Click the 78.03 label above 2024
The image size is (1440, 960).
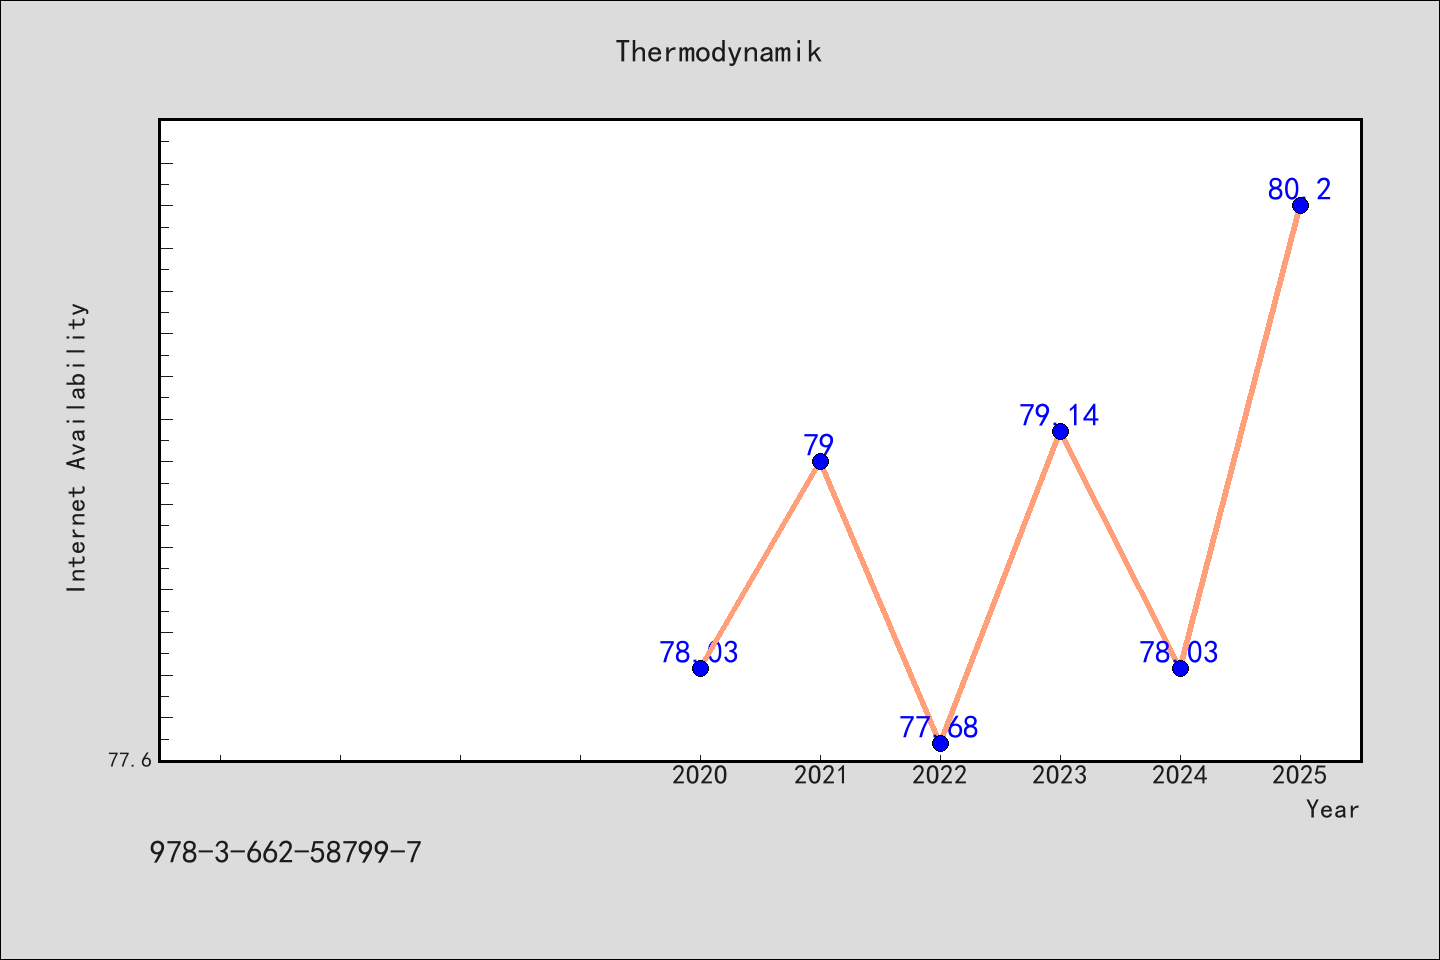(1179, 652)
